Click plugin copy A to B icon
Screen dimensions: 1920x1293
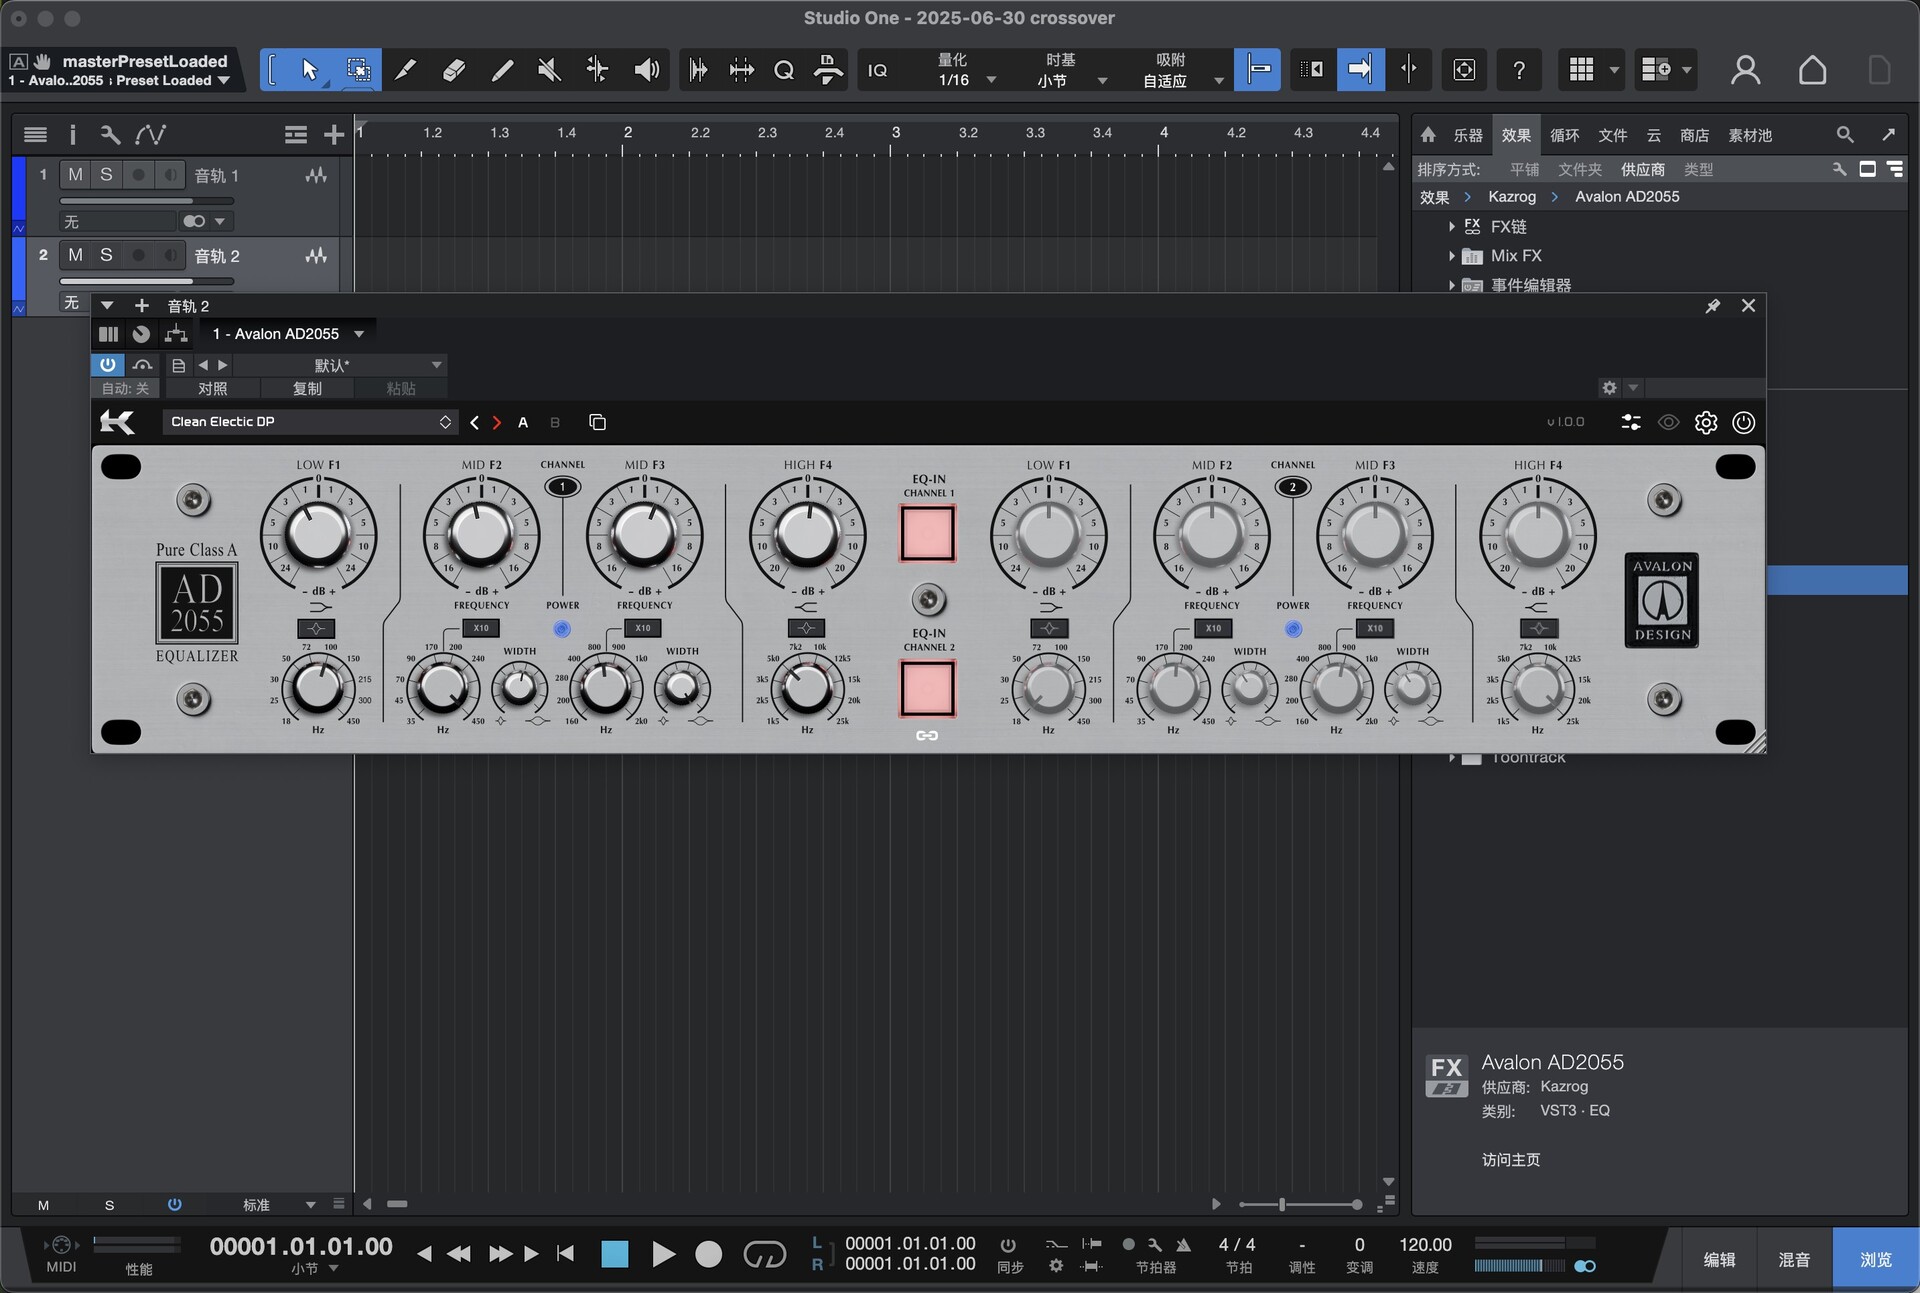(x=597, y=422)
